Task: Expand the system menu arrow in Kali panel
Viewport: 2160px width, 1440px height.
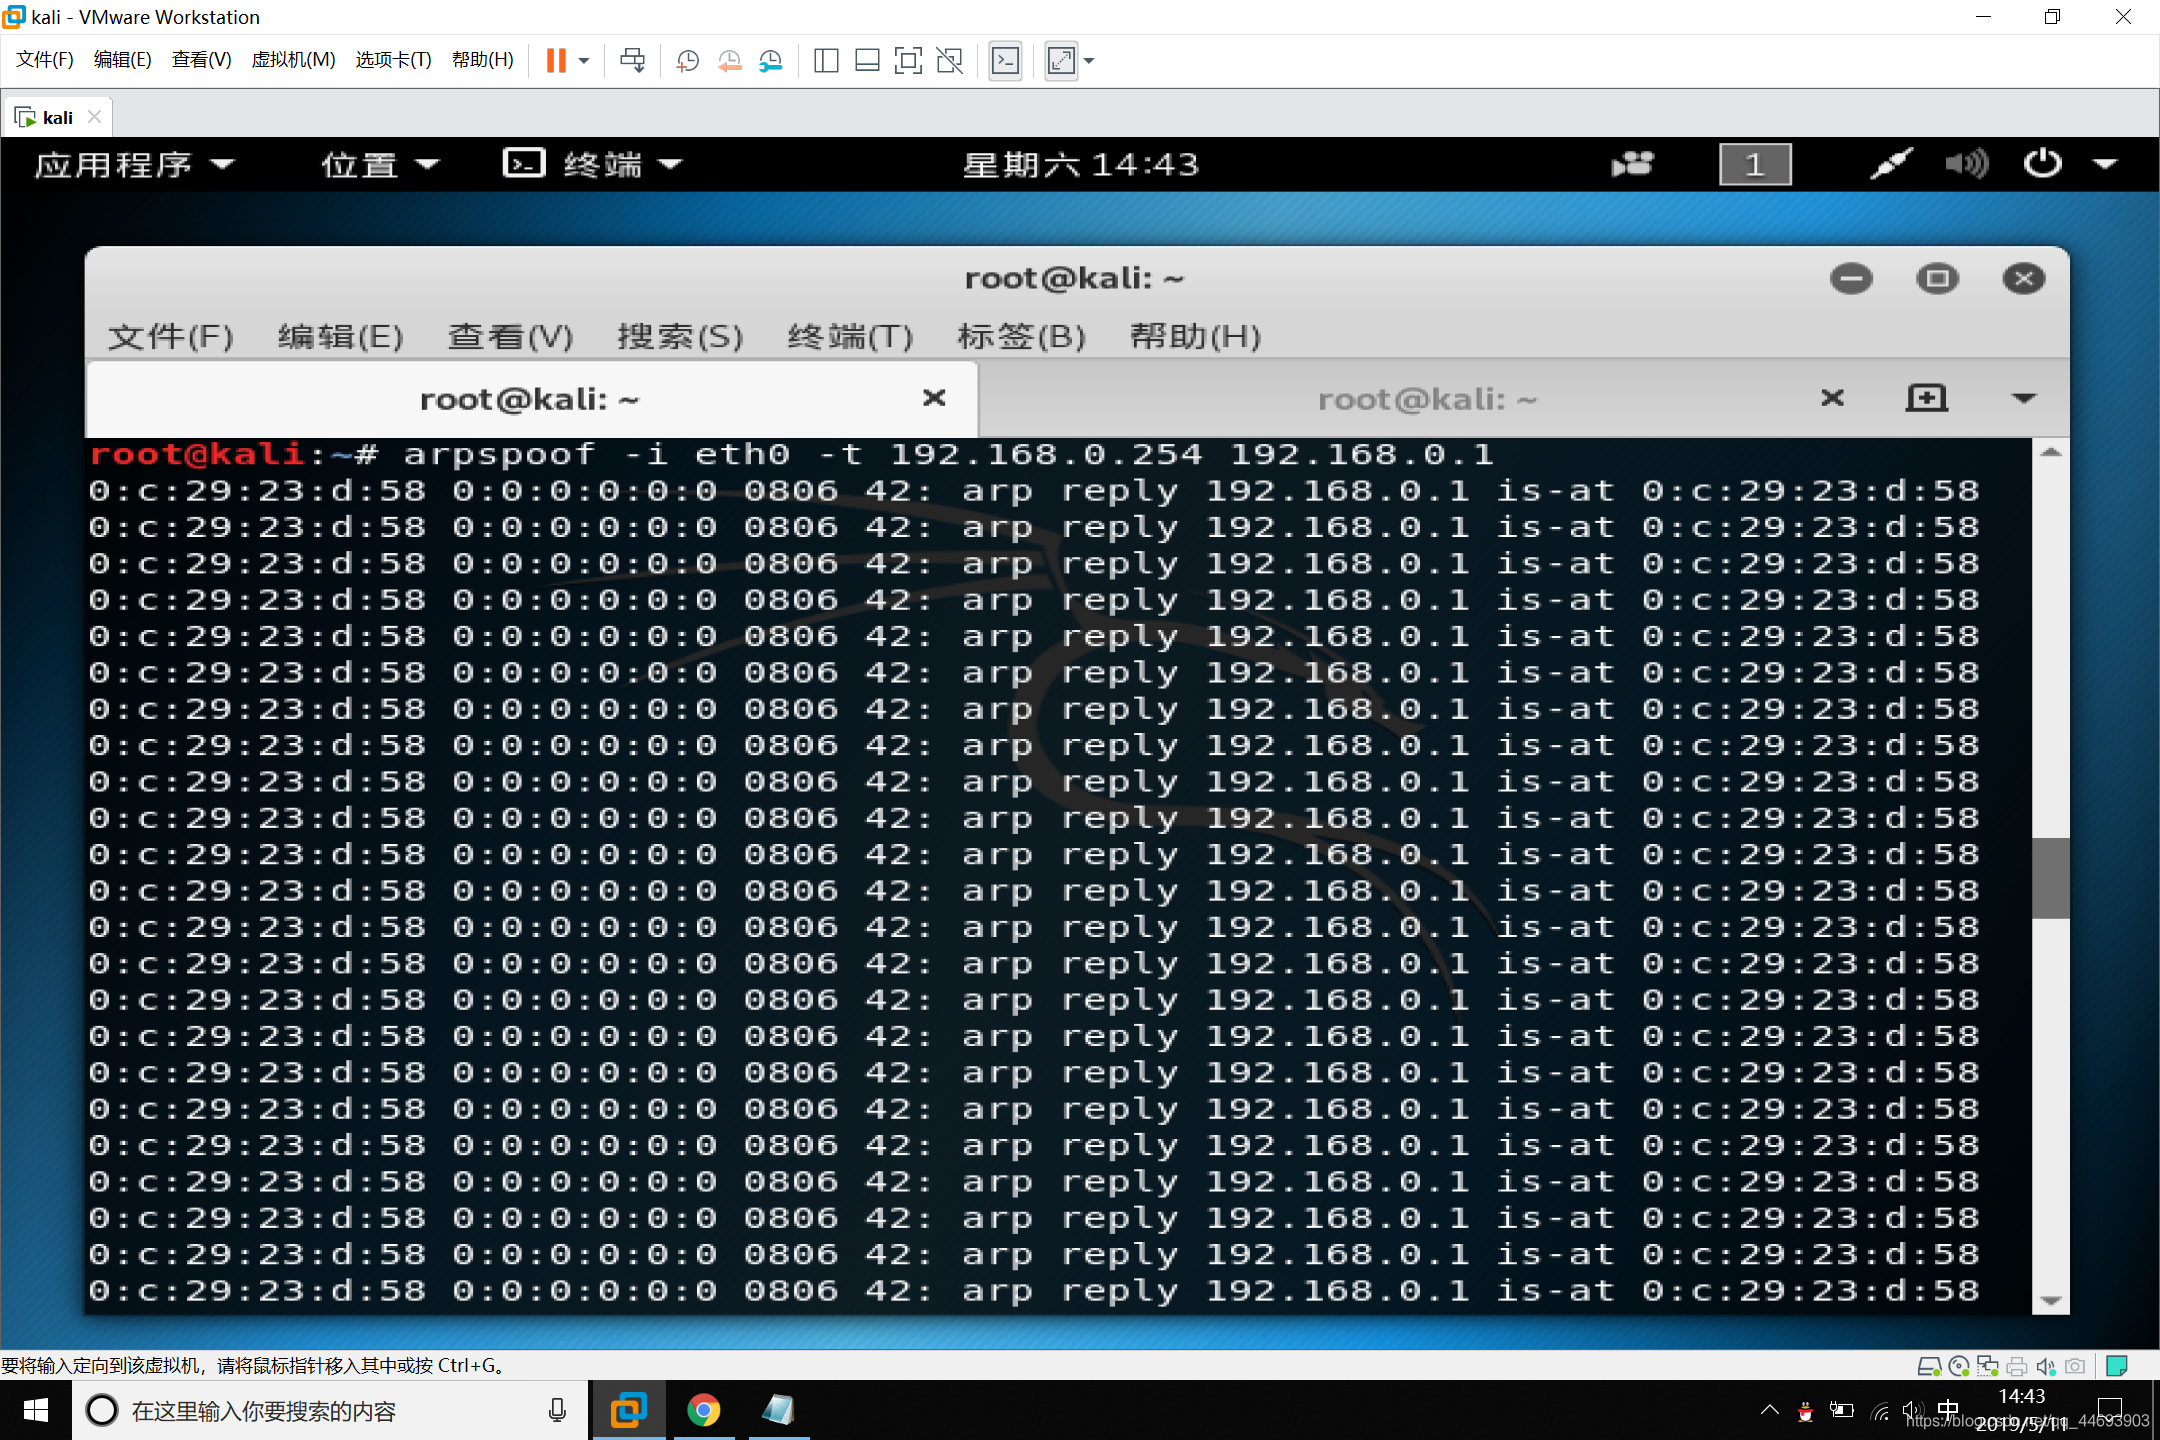Action: (2105, 165)
